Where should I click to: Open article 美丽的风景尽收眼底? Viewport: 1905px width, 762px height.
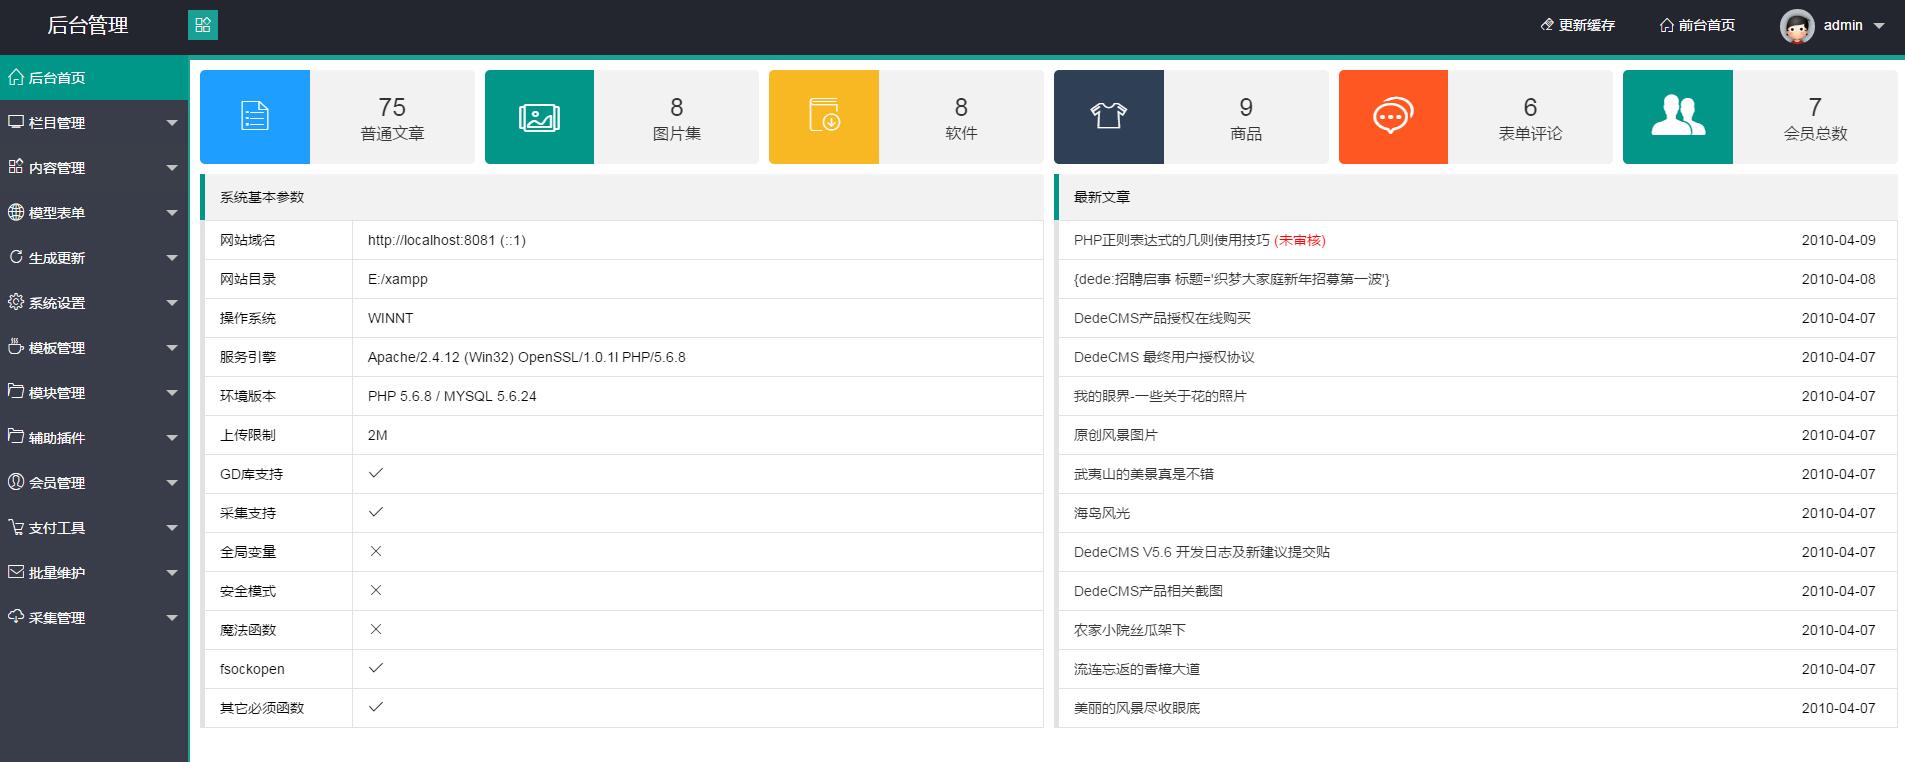(x=1137, y=708)
